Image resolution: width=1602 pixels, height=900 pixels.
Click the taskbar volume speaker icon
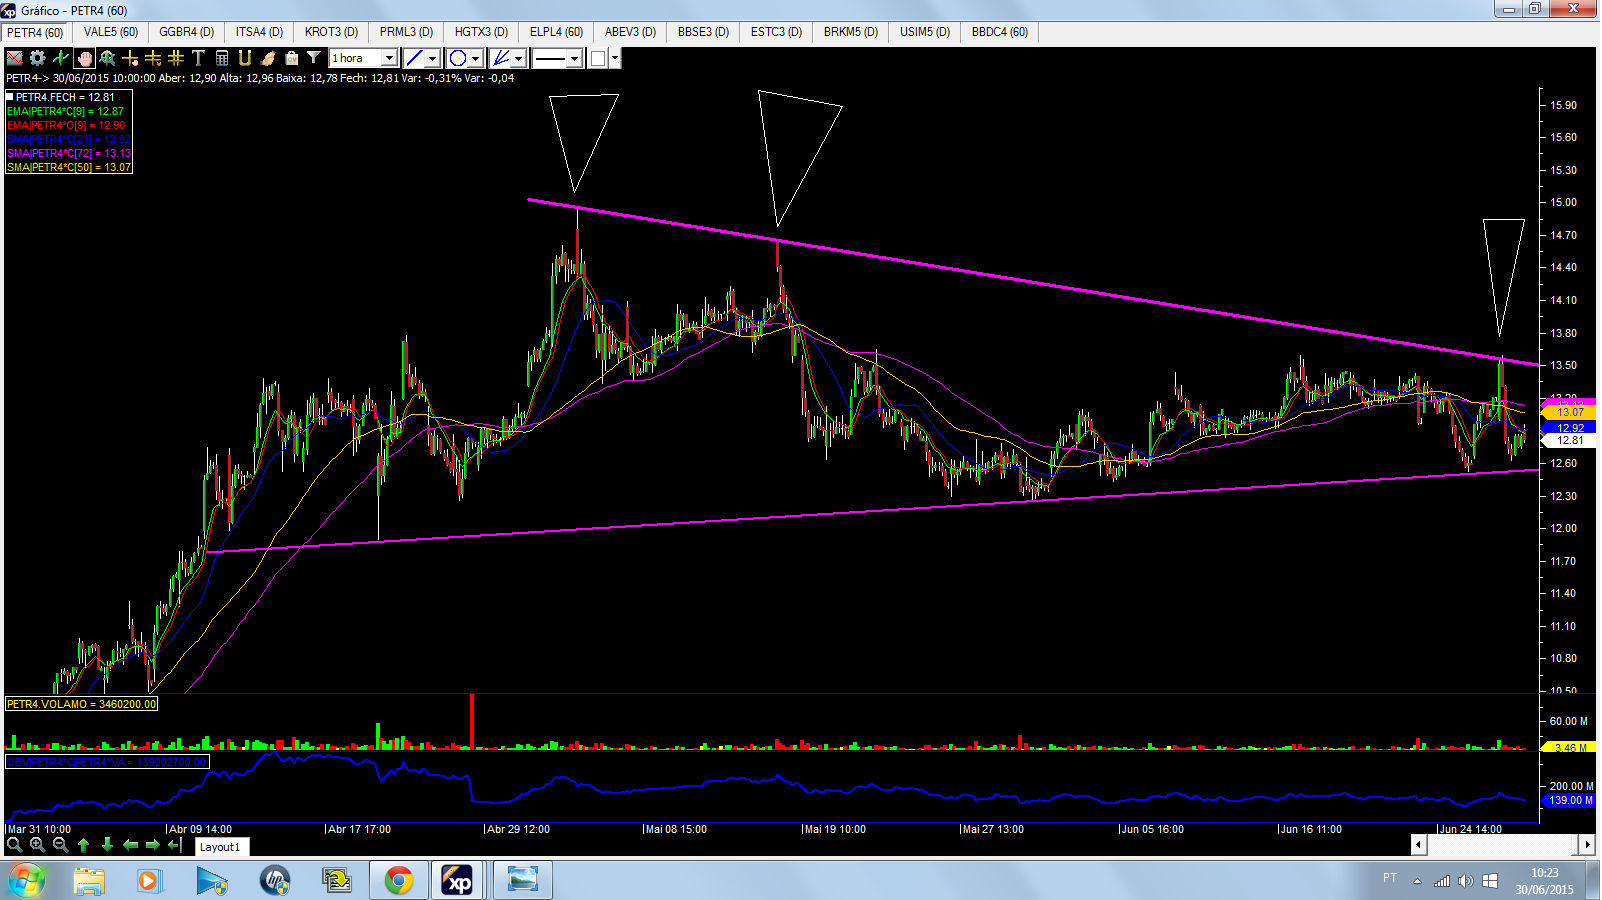1465,881
